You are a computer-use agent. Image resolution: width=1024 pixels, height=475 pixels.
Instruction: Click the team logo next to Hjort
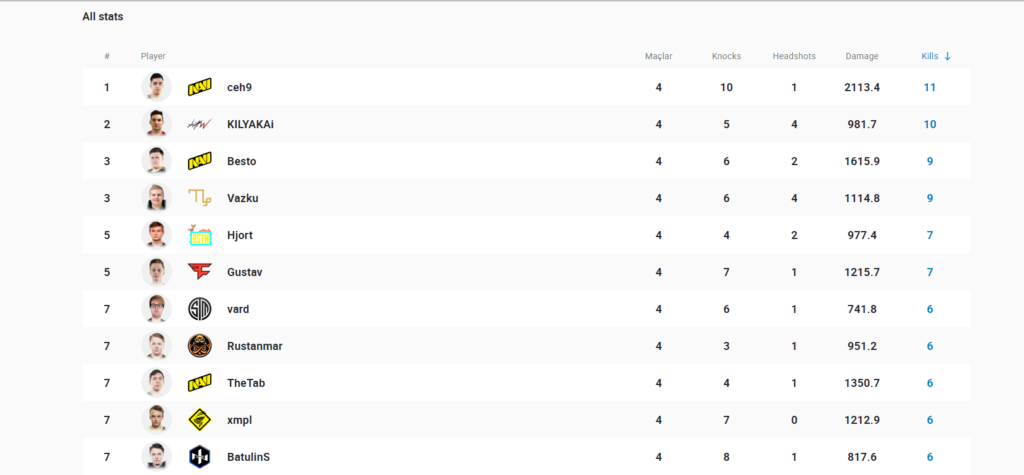point(200,235)
